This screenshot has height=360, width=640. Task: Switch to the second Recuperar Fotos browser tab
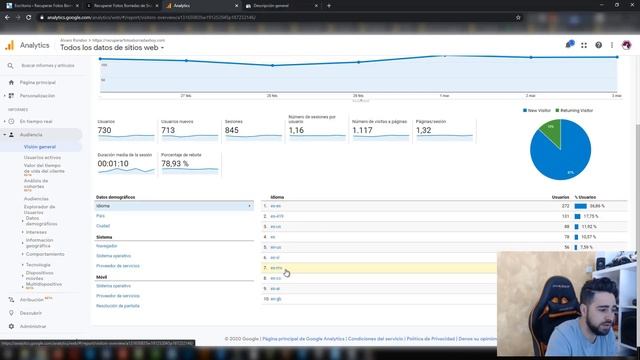click(122, 6)
